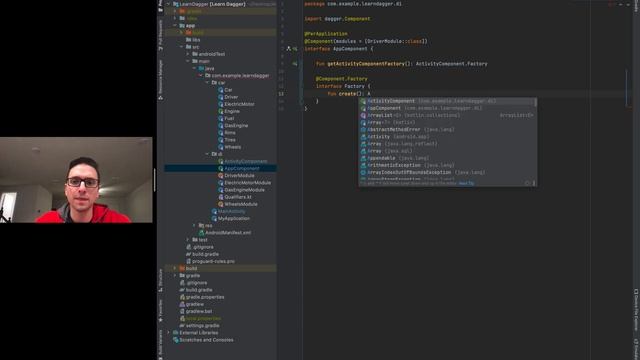This screenshot has width=640, height=360.
Task: Choose ArrayIndexOutOfBoundsException completion entry
Action: point(447,172)
